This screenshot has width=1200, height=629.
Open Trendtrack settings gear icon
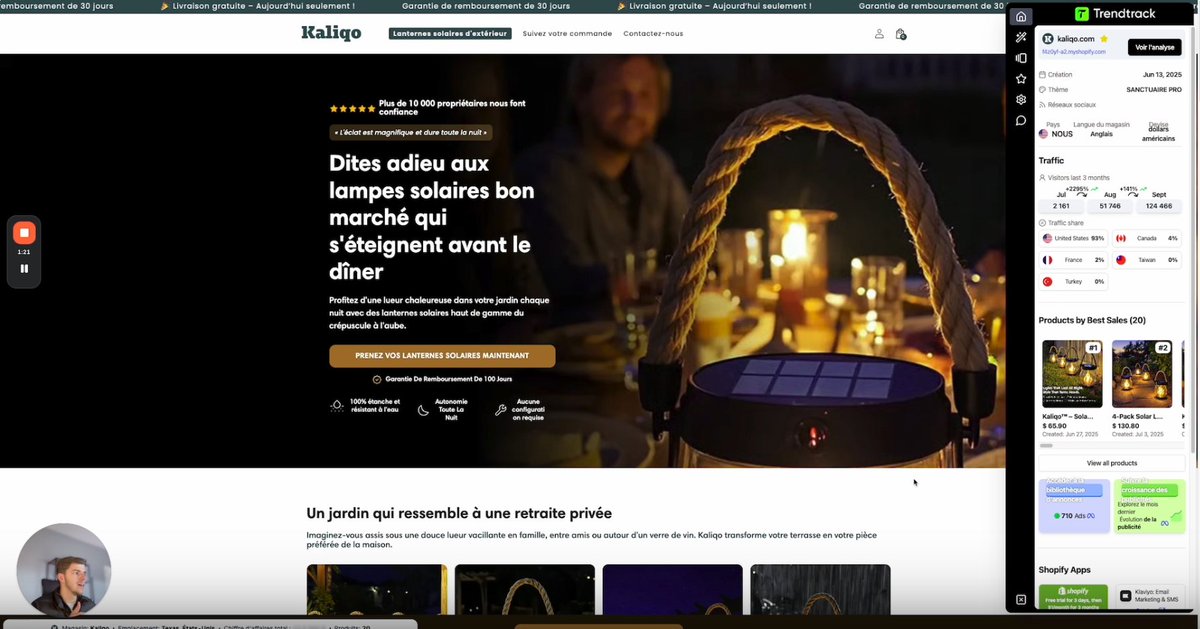point(1021,100)
